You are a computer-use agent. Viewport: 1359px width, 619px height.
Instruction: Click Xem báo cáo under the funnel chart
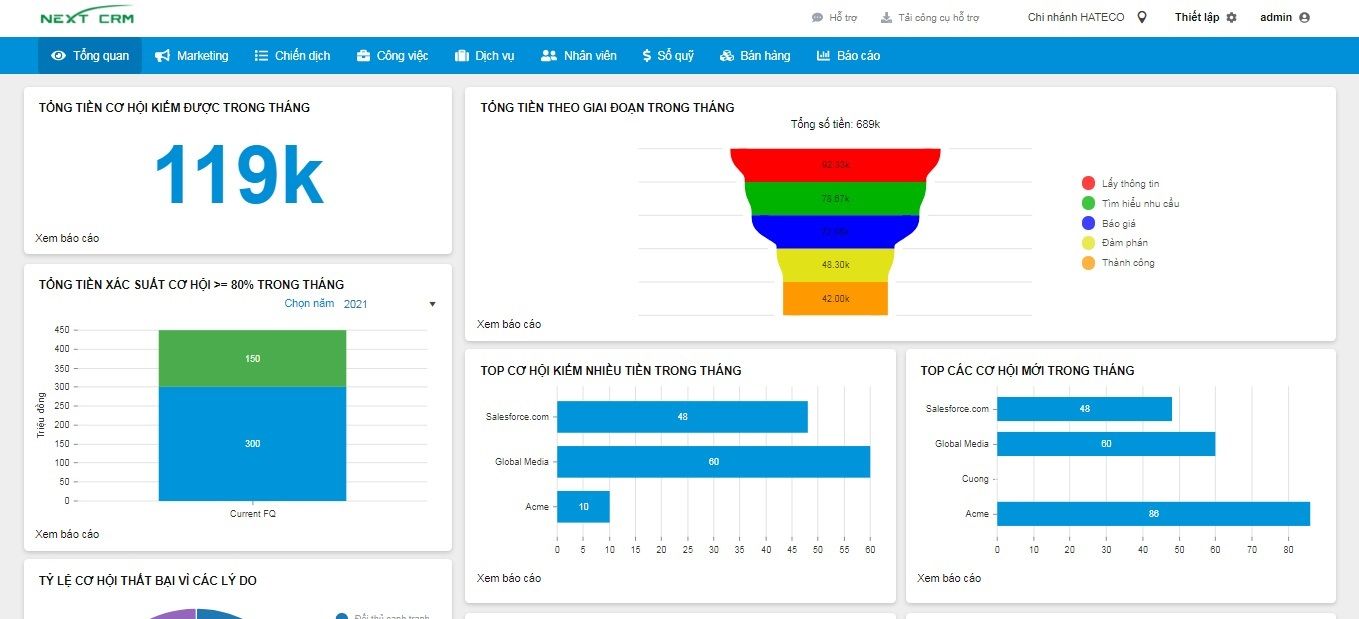(x=509, y=324)
